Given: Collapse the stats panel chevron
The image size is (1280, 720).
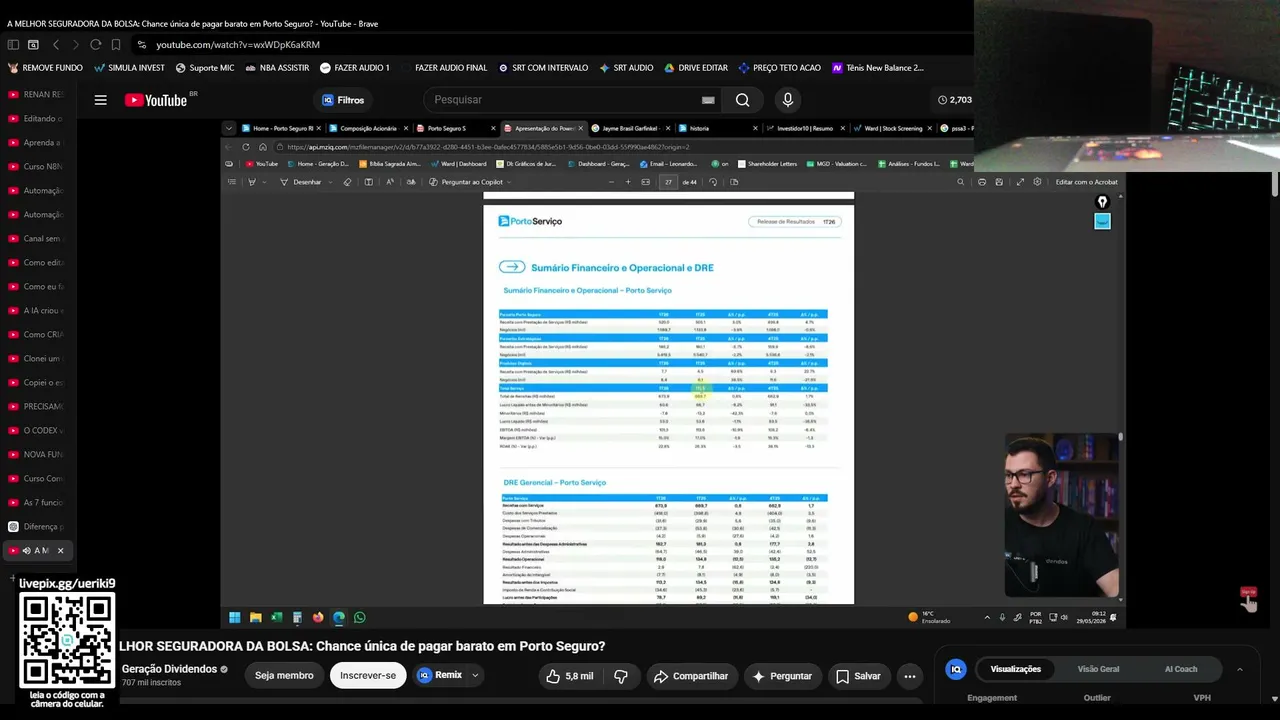Looking at the screenshot, I should (1240, 669).
